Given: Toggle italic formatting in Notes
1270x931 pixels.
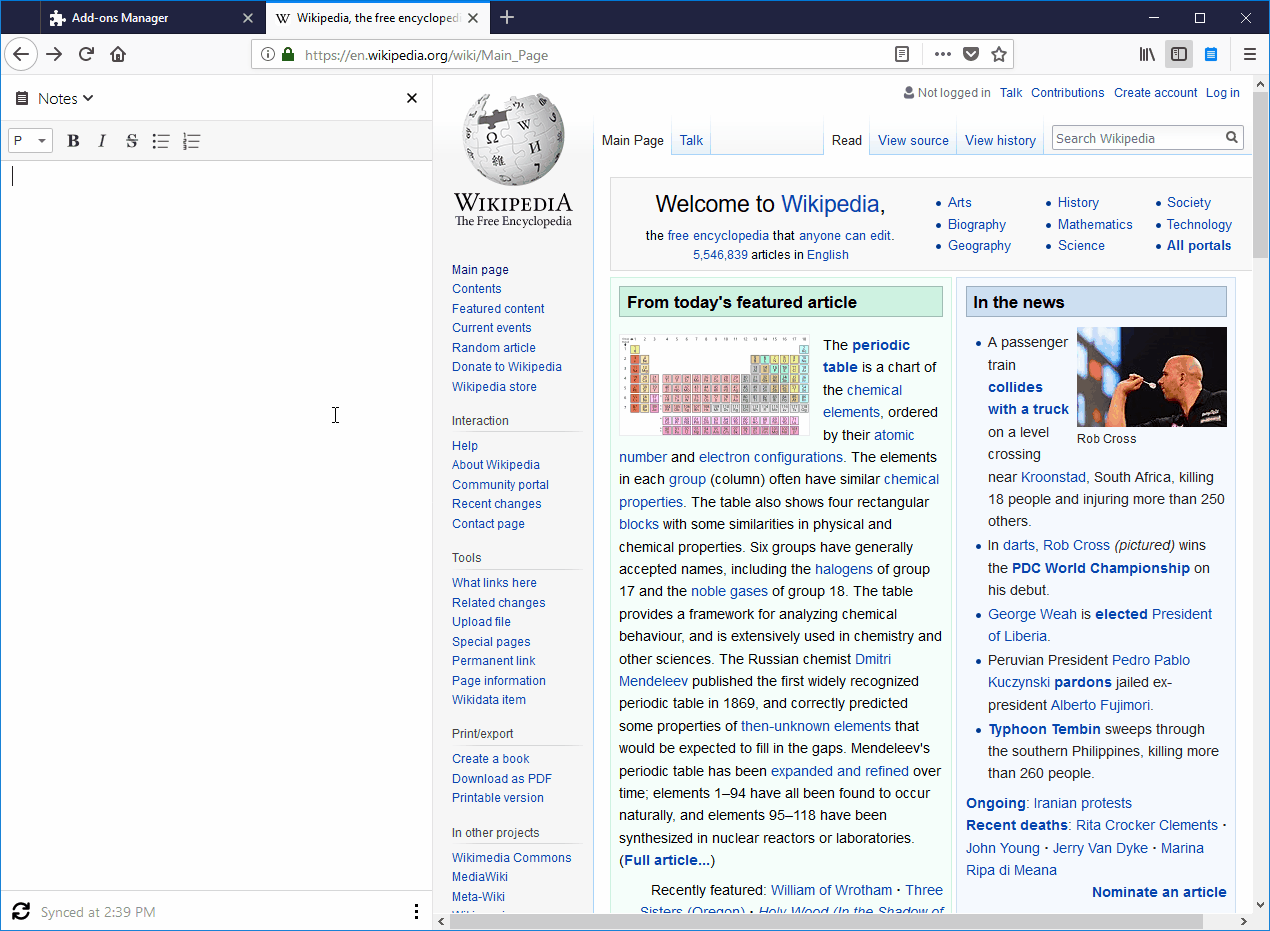Looking at the screenshot, I should pos(101,141).
